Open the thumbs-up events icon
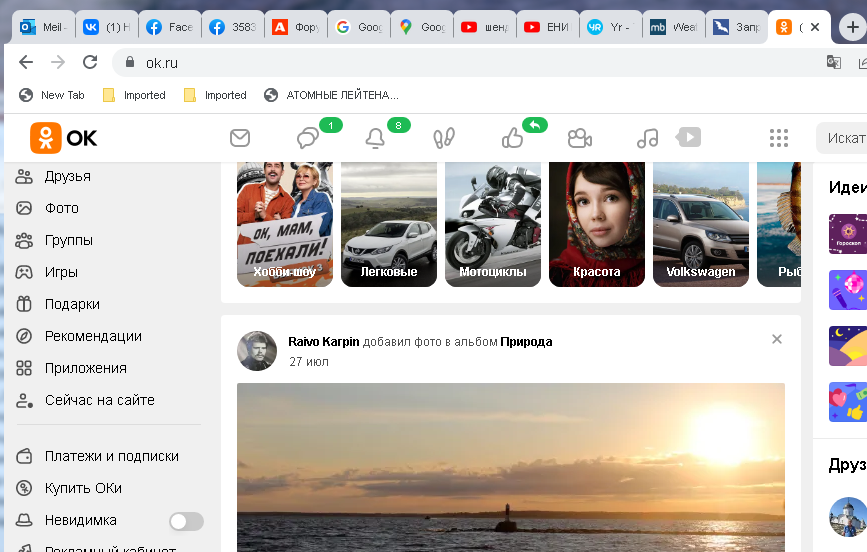867x552 pixels. 513,138
